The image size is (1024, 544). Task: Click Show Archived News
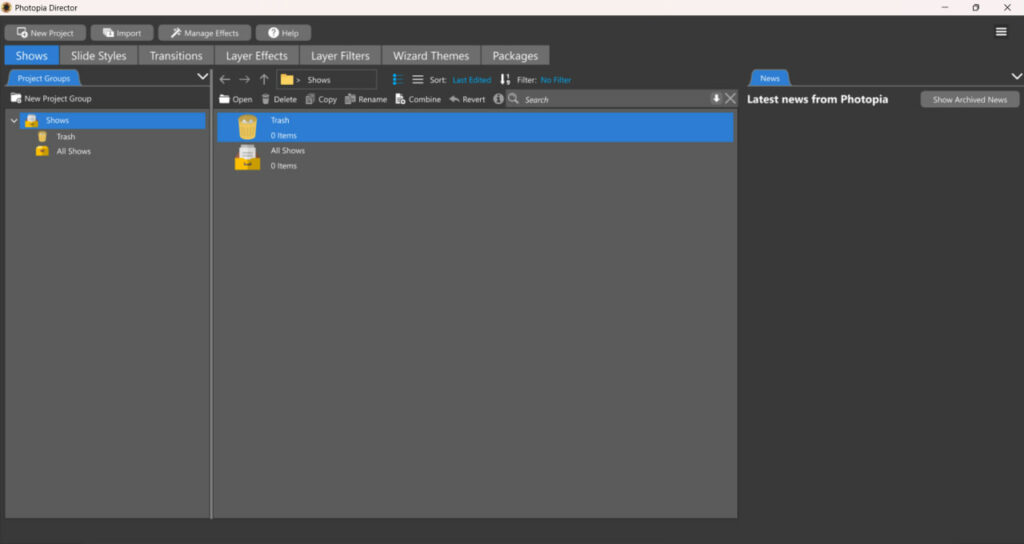969,99
